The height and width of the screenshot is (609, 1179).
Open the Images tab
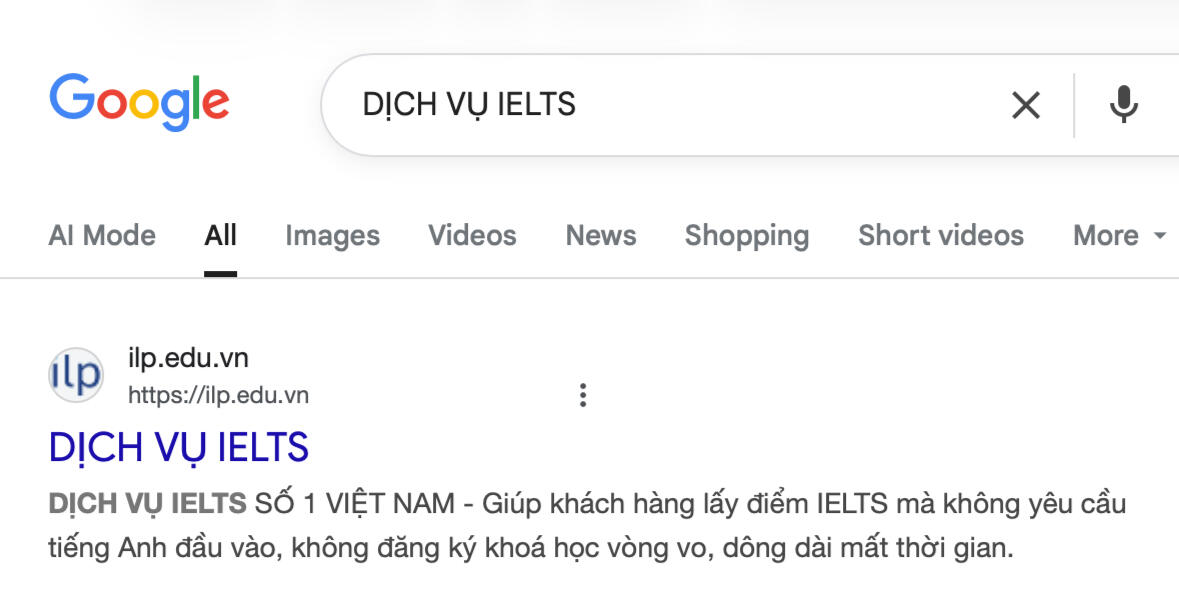tap(332, 235)
